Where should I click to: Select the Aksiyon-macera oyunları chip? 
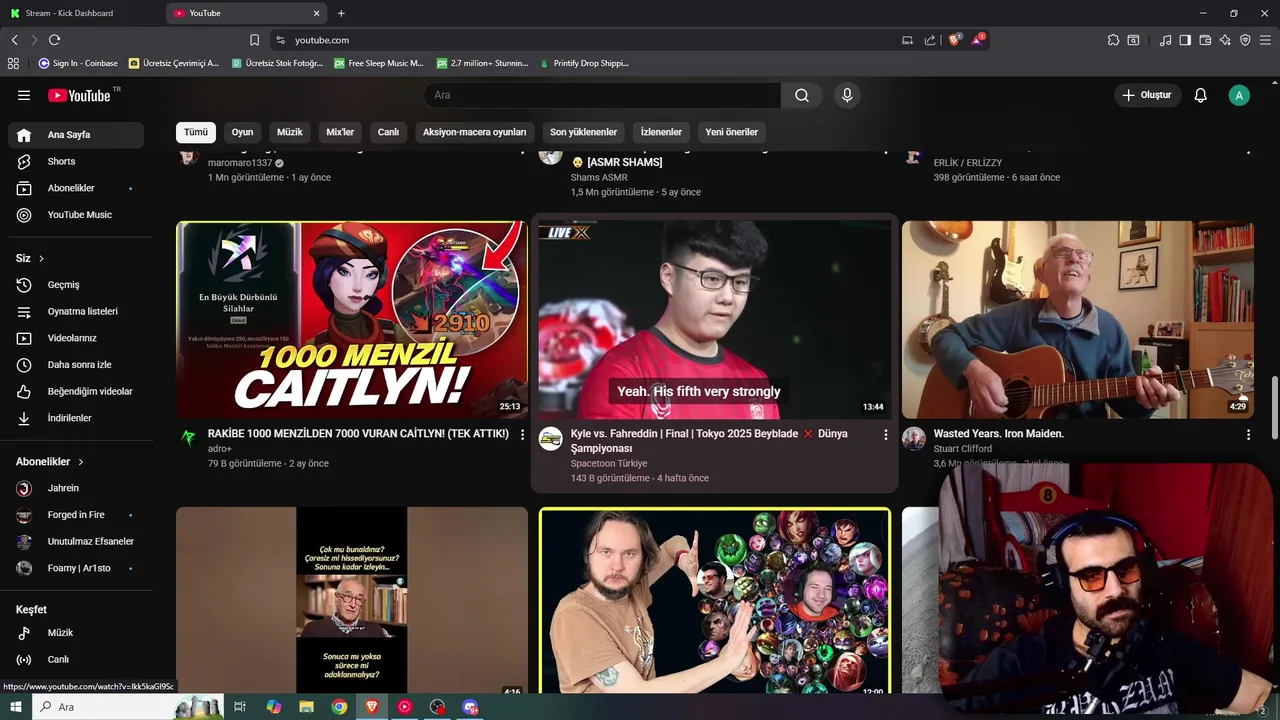point(474,132)
